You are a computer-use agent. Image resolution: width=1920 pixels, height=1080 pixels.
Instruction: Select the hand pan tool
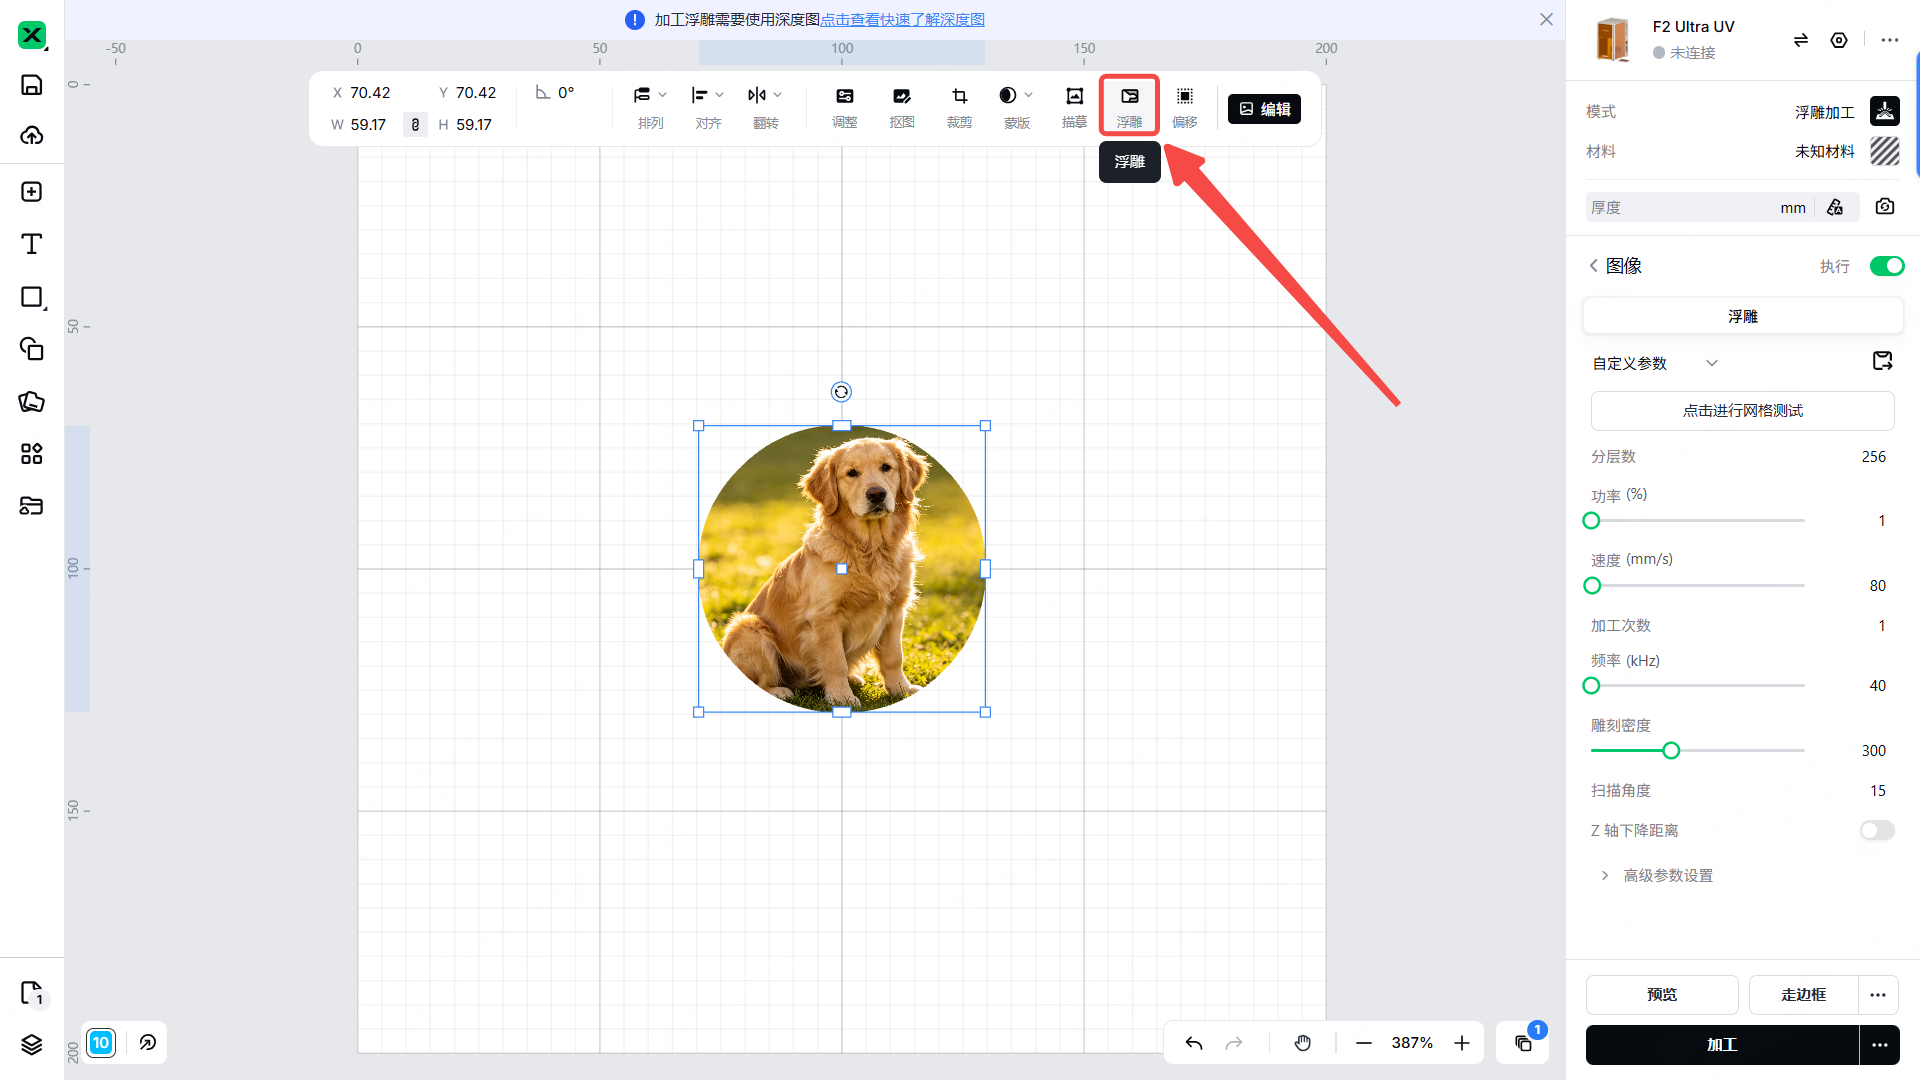pyautogui.click(x=1303, y=1043)
